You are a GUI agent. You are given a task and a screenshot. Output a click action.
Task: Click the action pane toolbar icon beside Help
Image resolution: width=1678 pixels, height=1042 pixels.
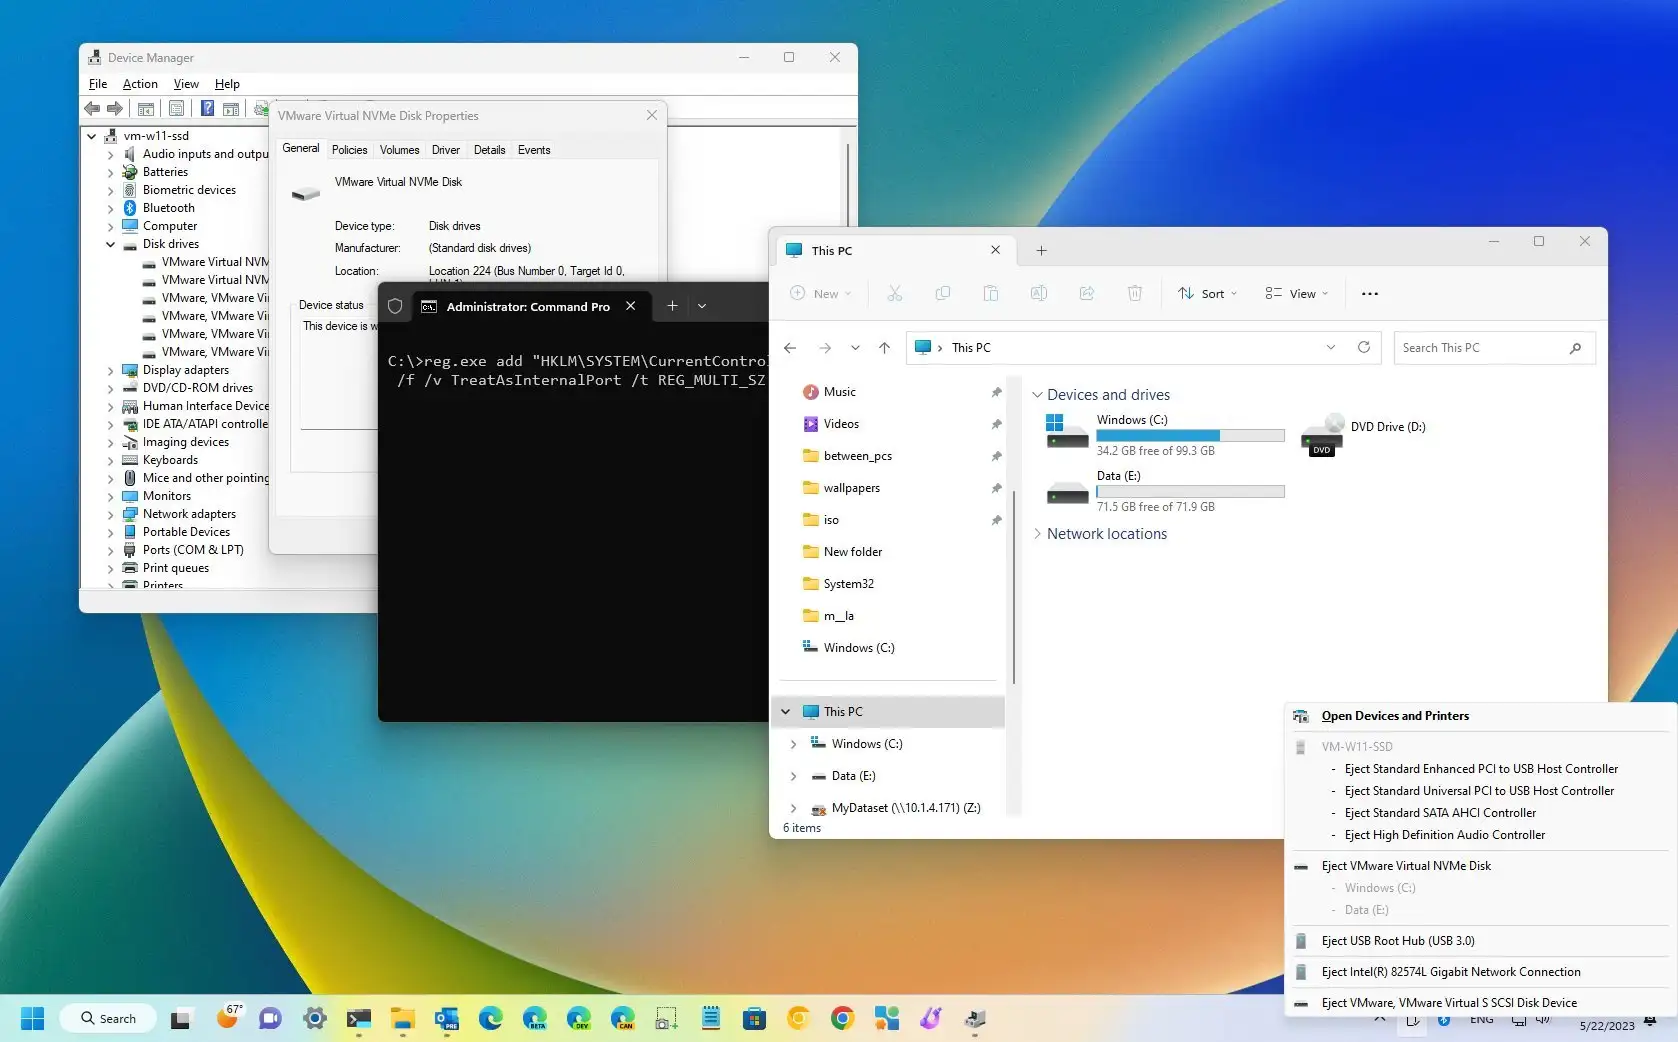pyautogui.click(x=231, y=108)
